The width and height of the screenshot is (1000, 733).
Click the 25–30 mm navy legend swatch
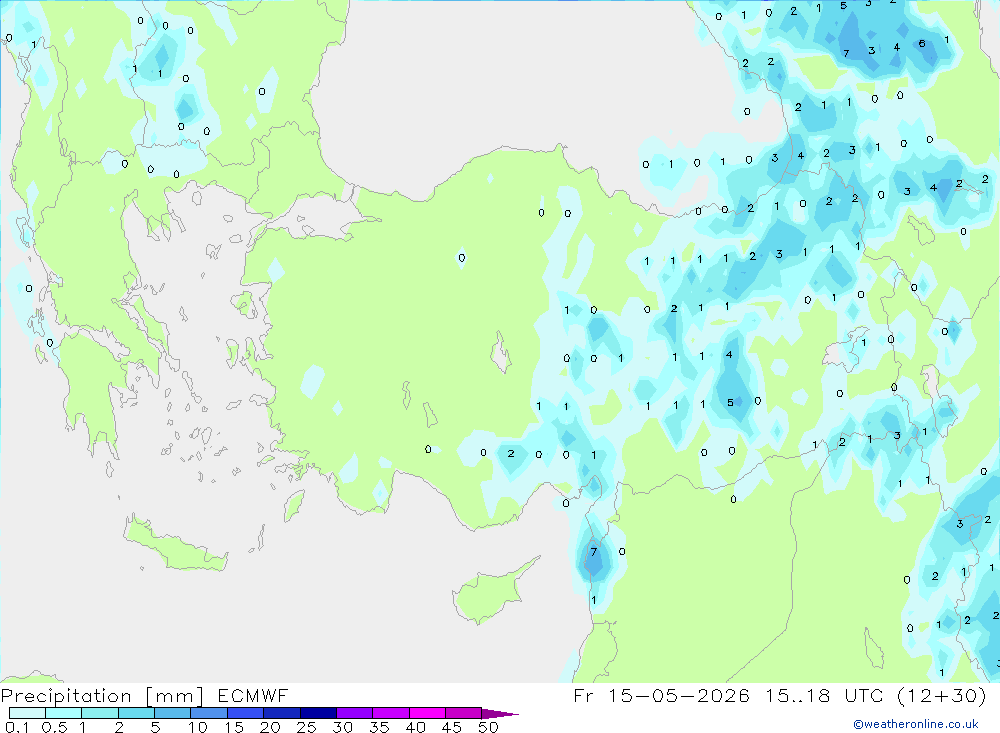318,713
